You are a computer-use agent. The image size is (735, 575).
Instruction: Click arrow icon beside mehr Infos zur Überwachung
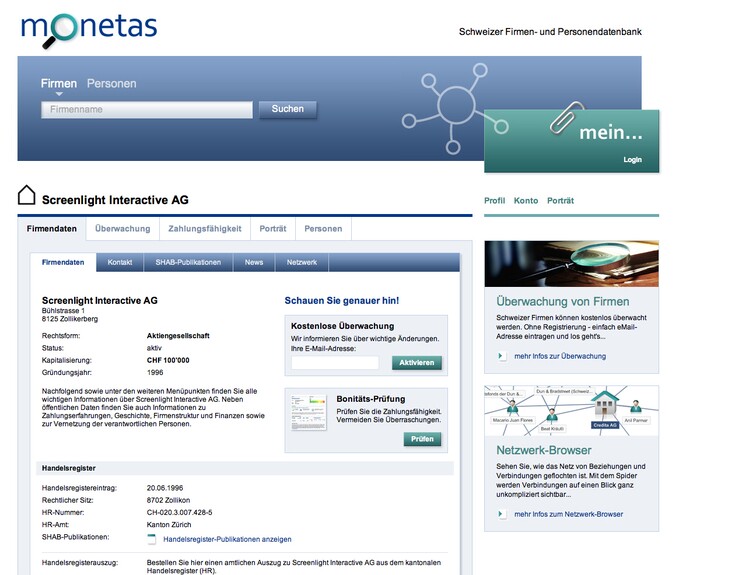(x=501, y=356)
